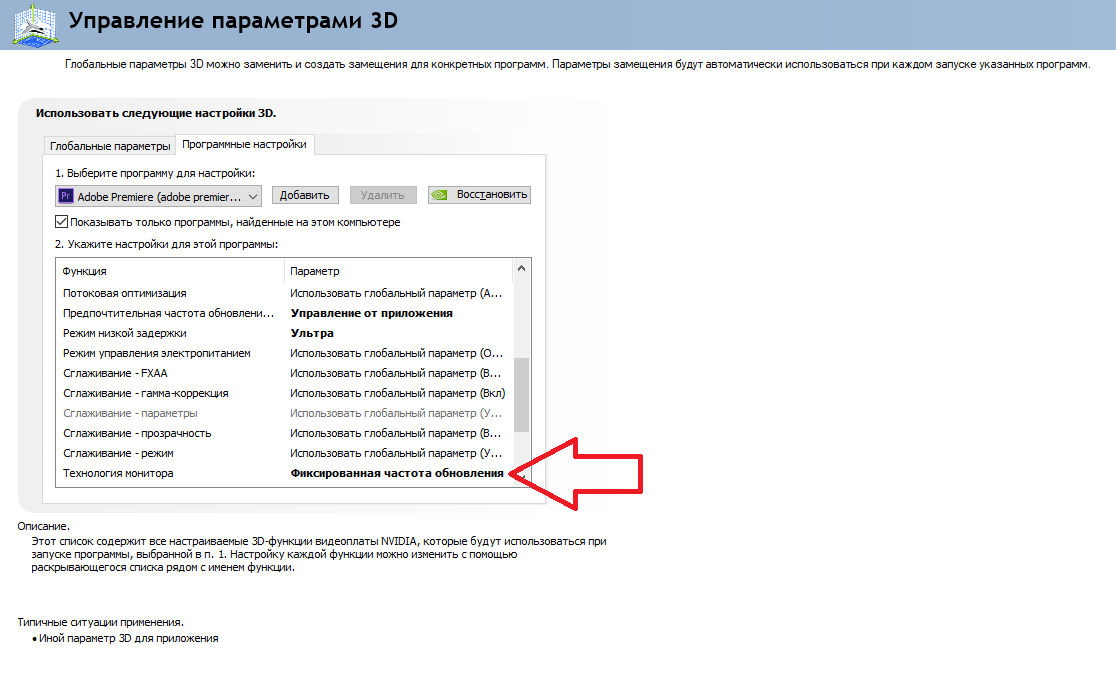Select Режим низкой задержки row

coord(284,333)
